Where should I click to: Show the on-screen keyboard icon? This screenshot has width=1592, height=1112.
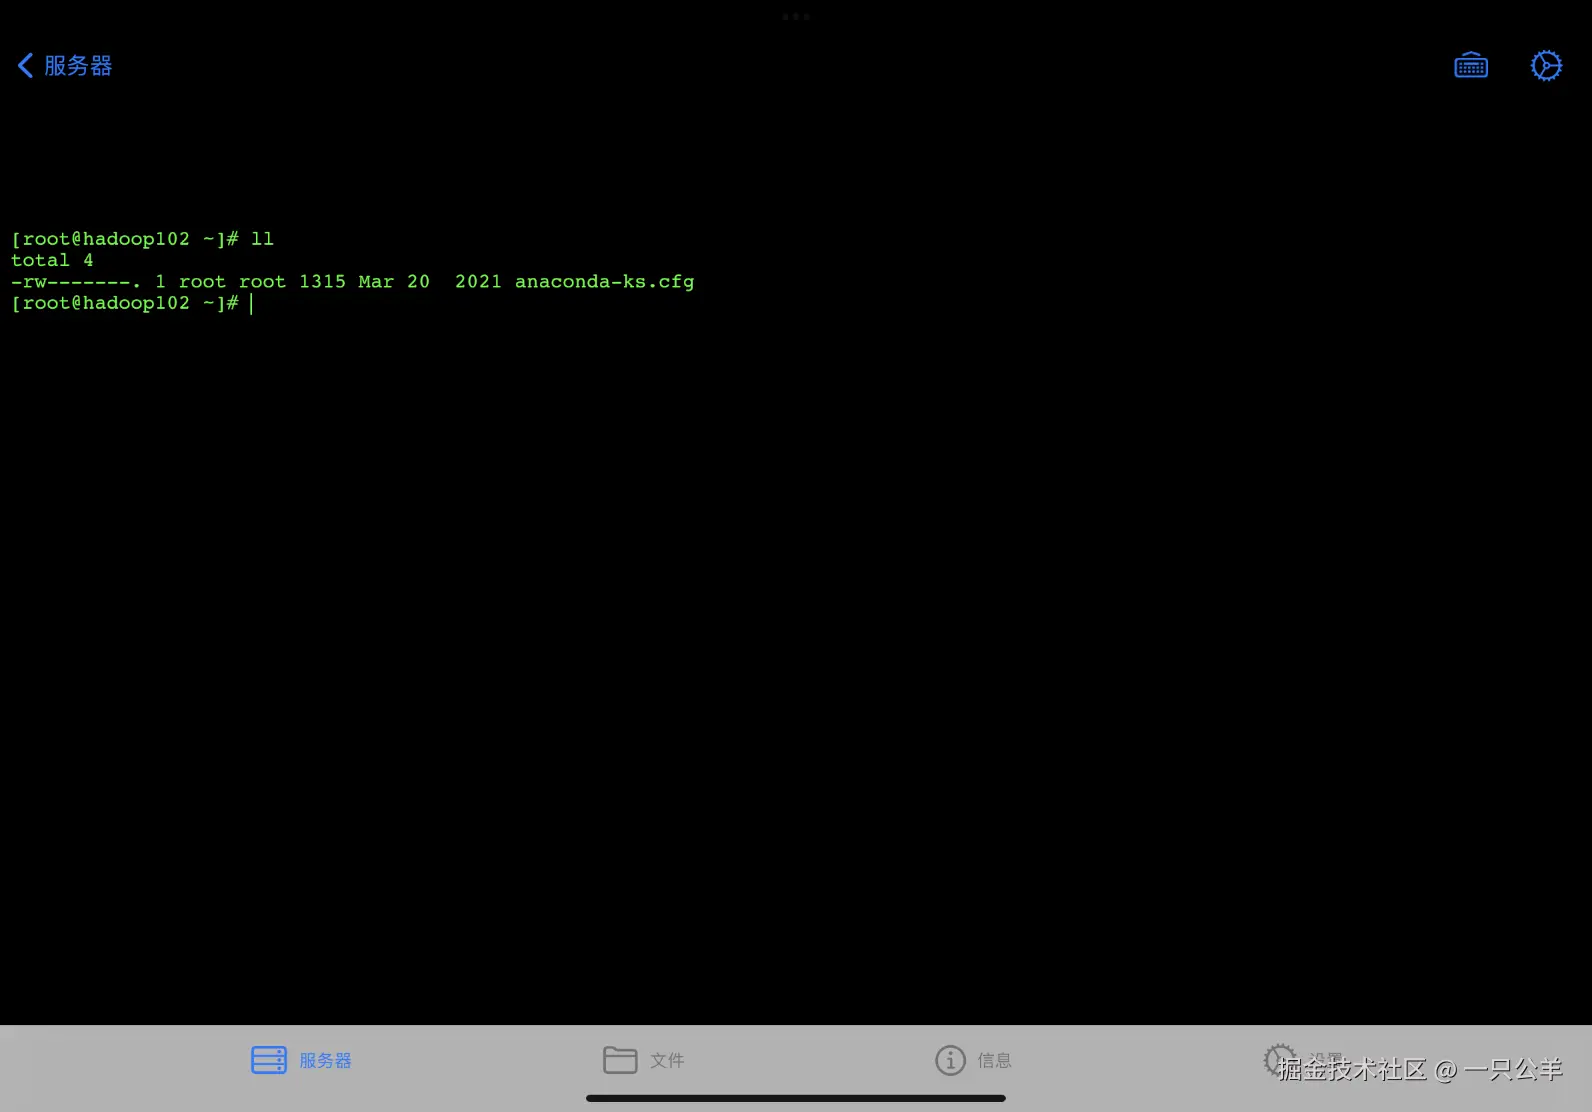tap(1470, 66)
